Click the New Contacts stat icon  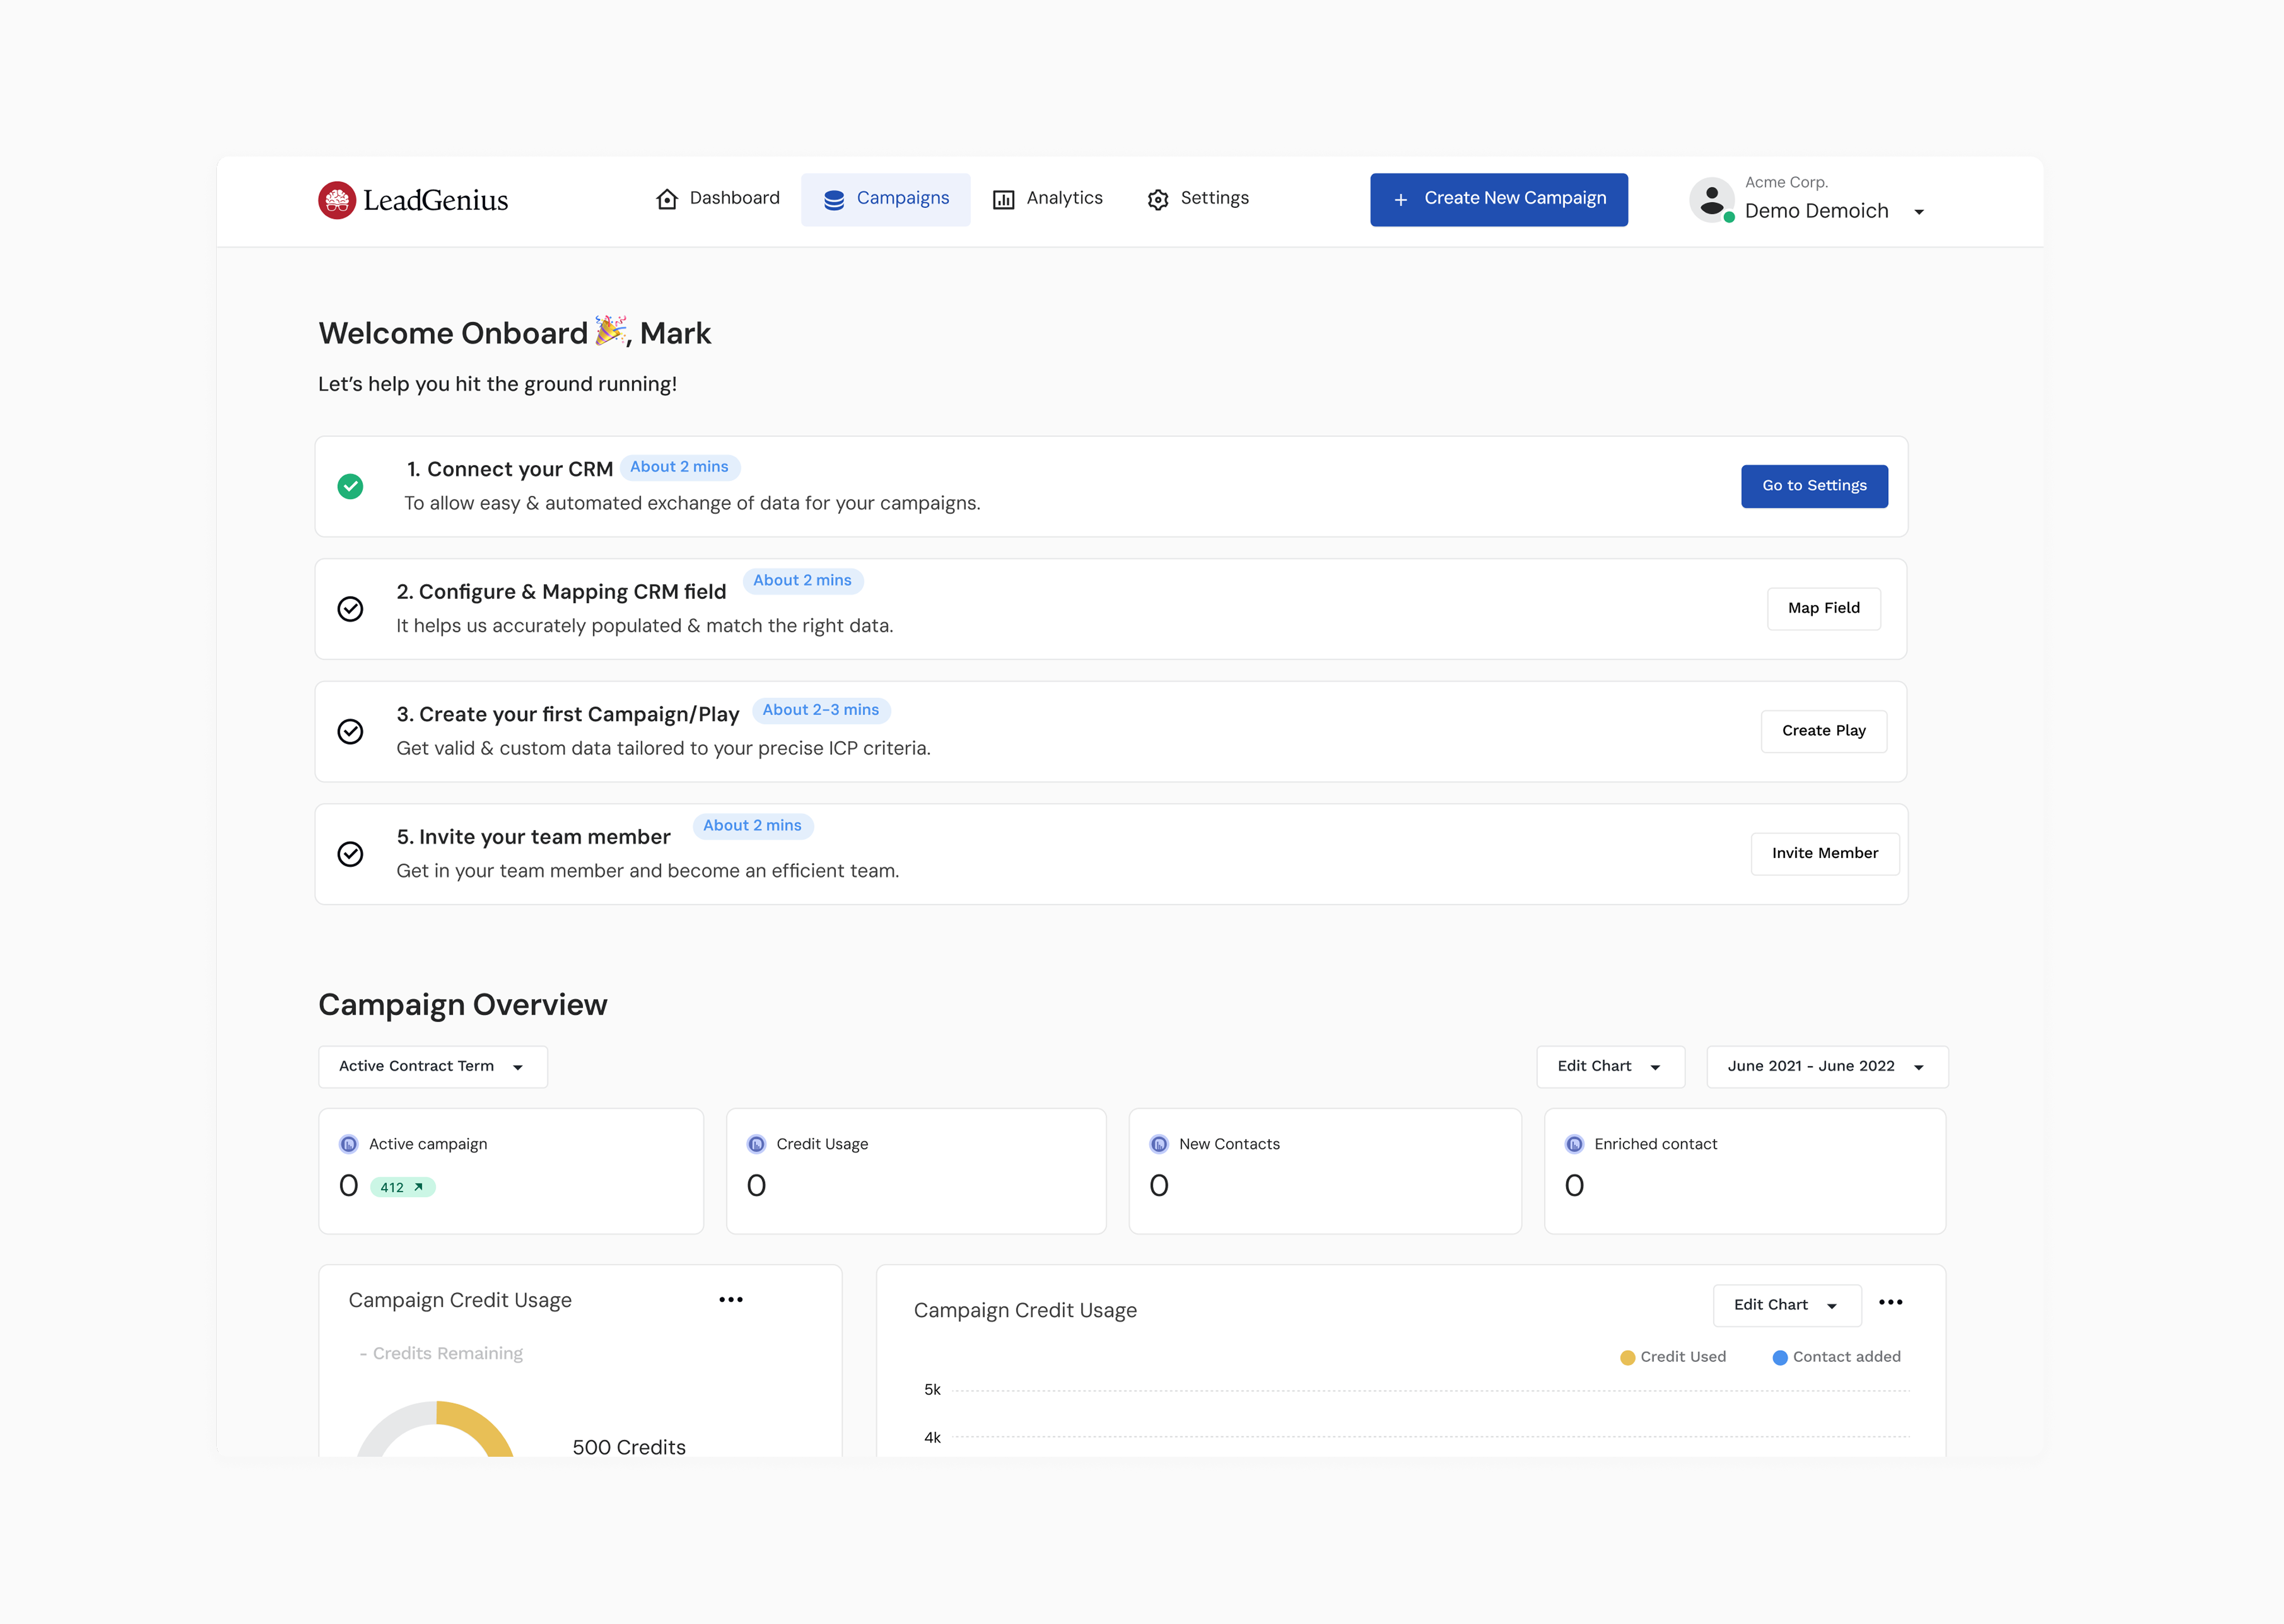(1159, 1144)
